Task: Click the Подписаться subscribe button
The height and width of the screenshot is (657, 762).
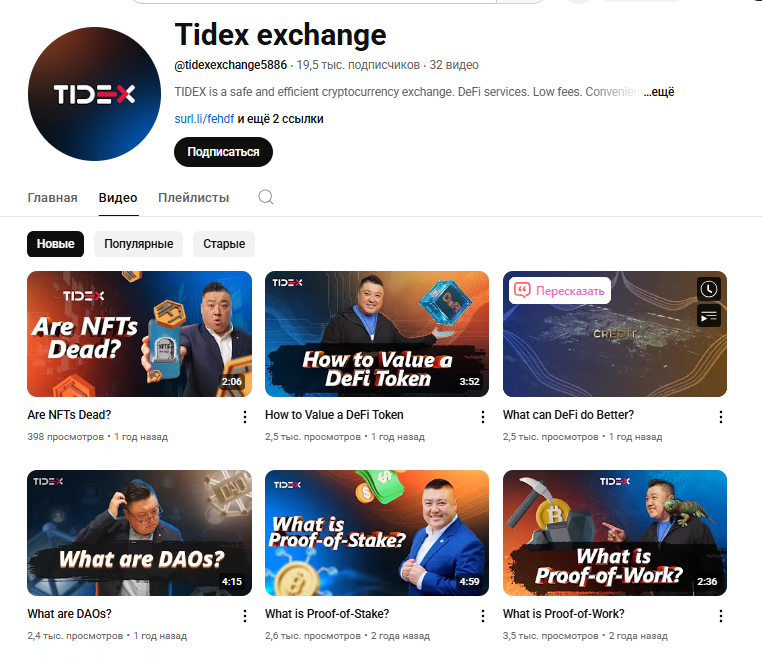Action: 224,152
